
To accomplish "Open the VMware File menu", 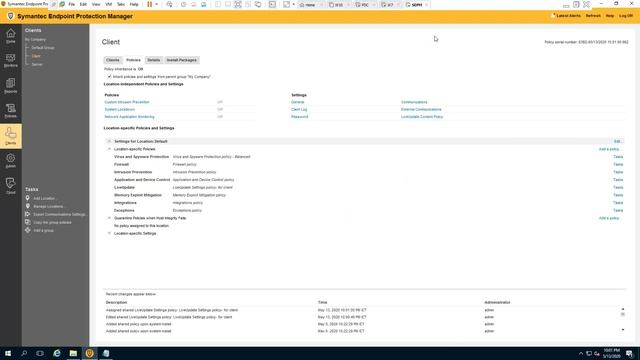I will tap(71, 4).
